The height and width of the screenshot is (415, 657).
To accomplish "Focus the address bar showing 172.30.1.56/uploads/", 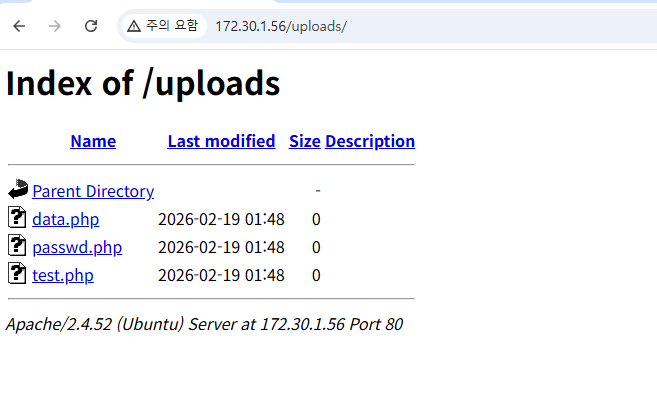I will 400,26.
